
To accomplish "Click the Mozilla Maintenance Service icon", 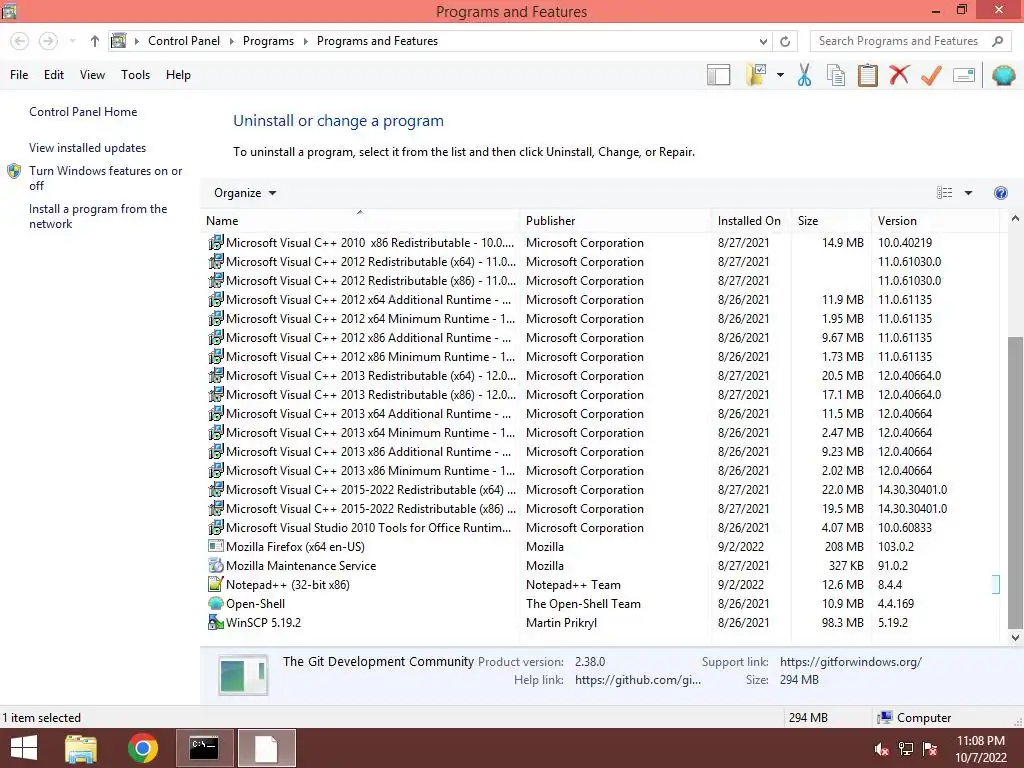I will [x=216, y=565].
